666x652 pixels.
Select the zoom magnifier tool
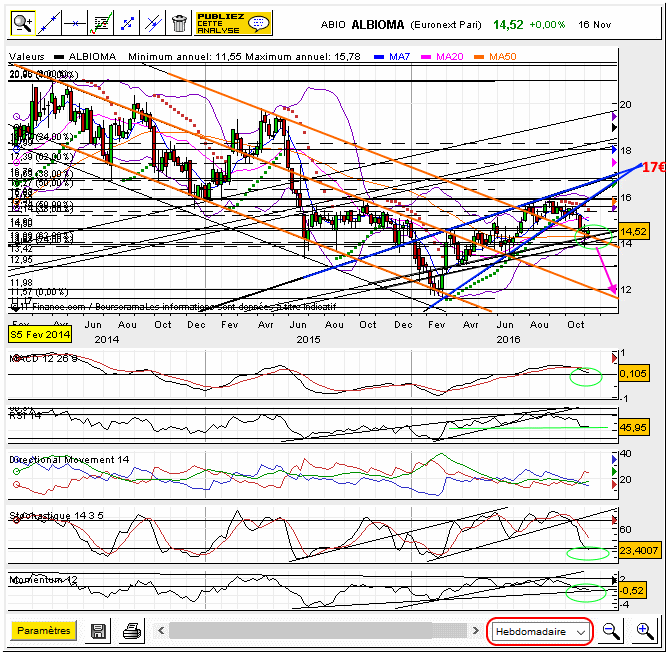[x=23, y=23]
